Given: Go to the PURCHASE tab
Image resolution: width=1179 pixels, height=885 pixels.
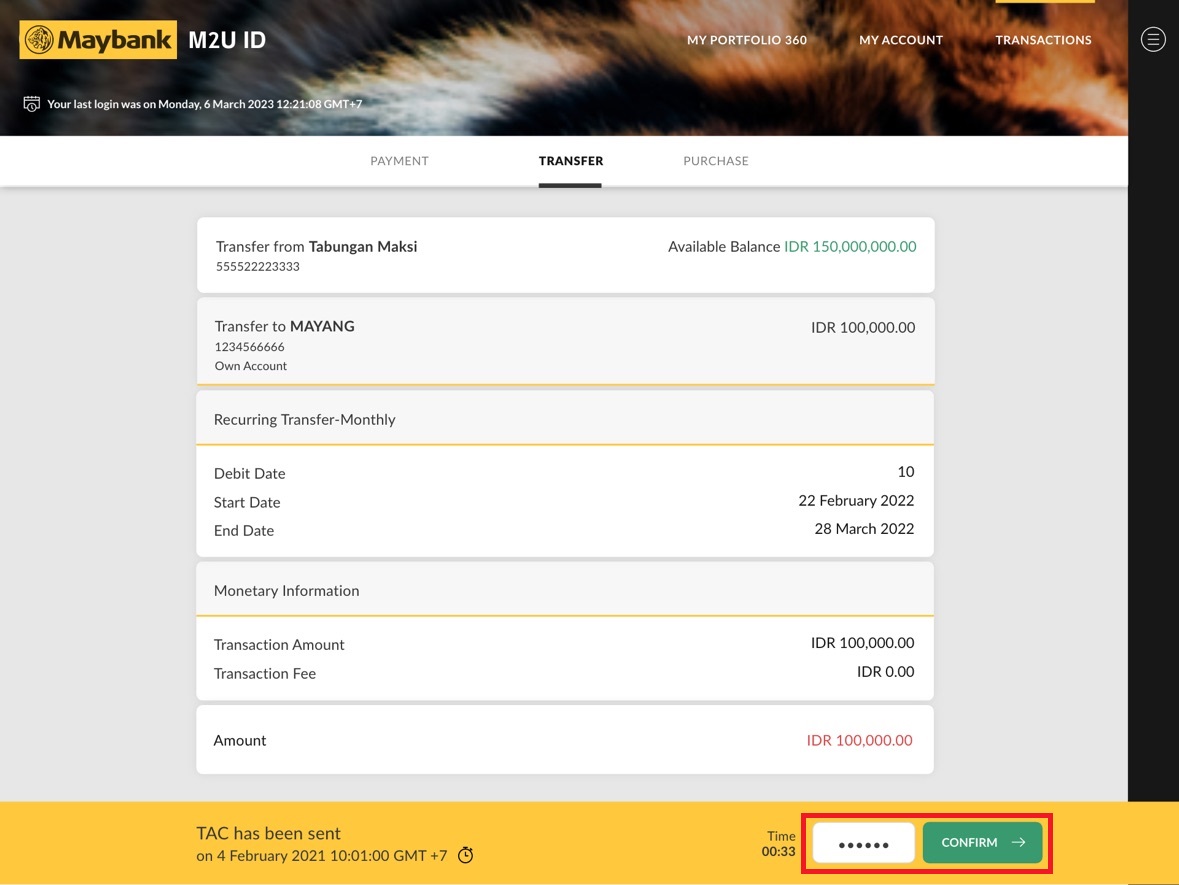Looking at the screenshot, I should [x=715, y=161].
